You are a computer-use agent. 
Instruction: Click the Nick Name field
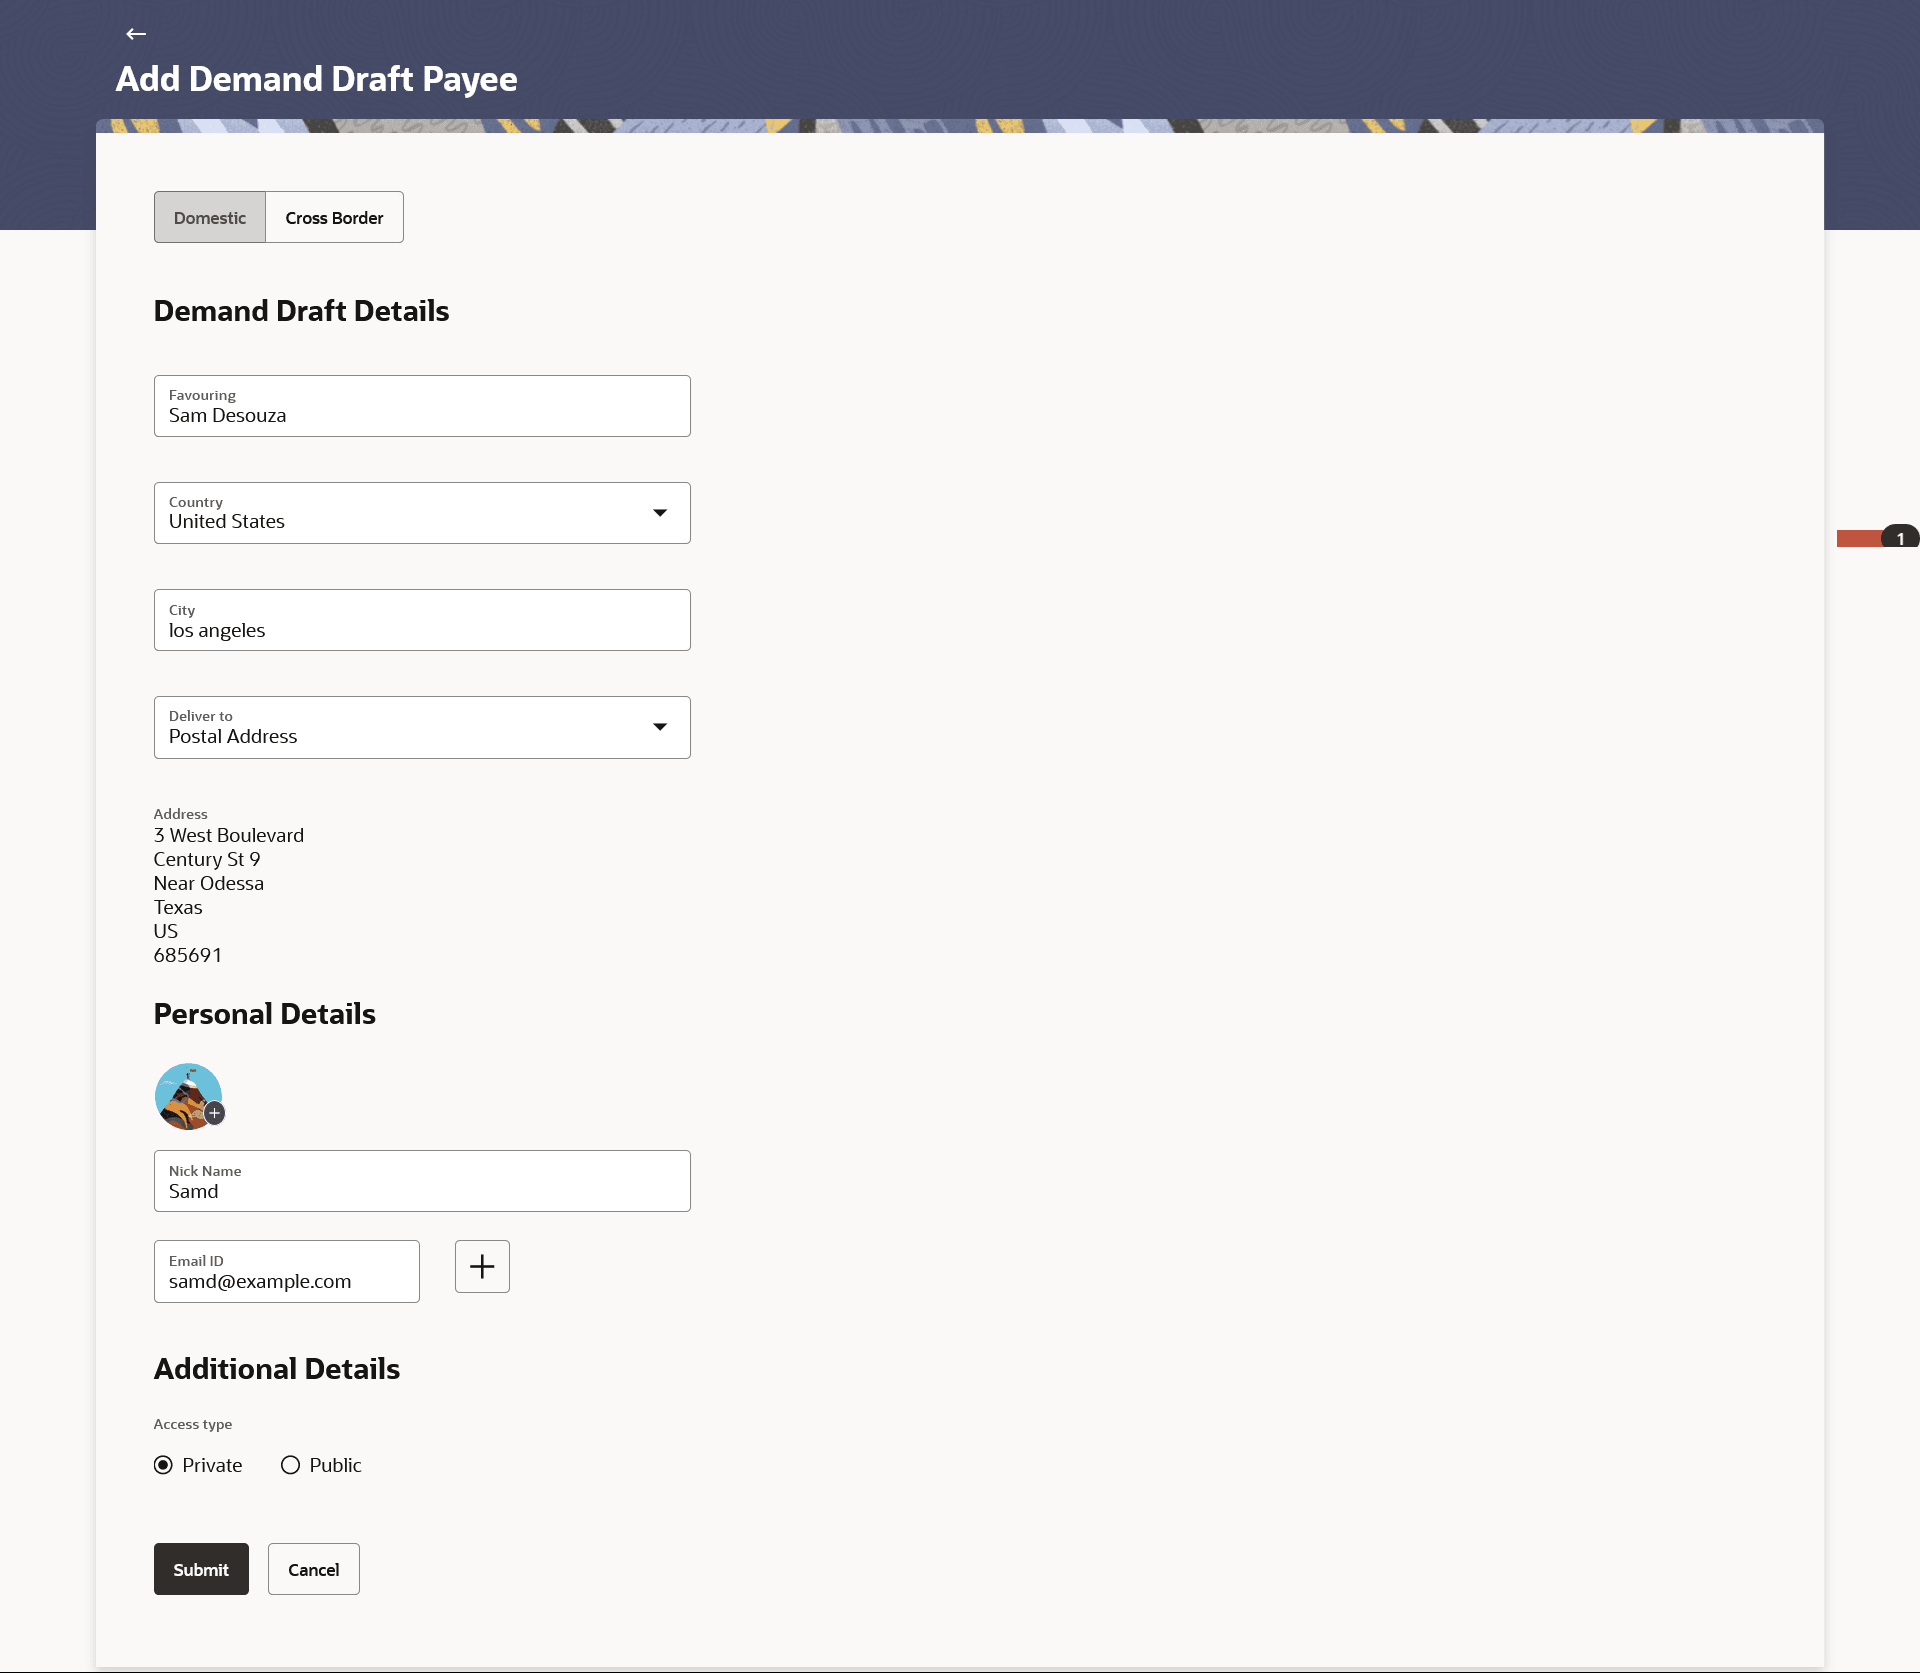point(422,1181)
